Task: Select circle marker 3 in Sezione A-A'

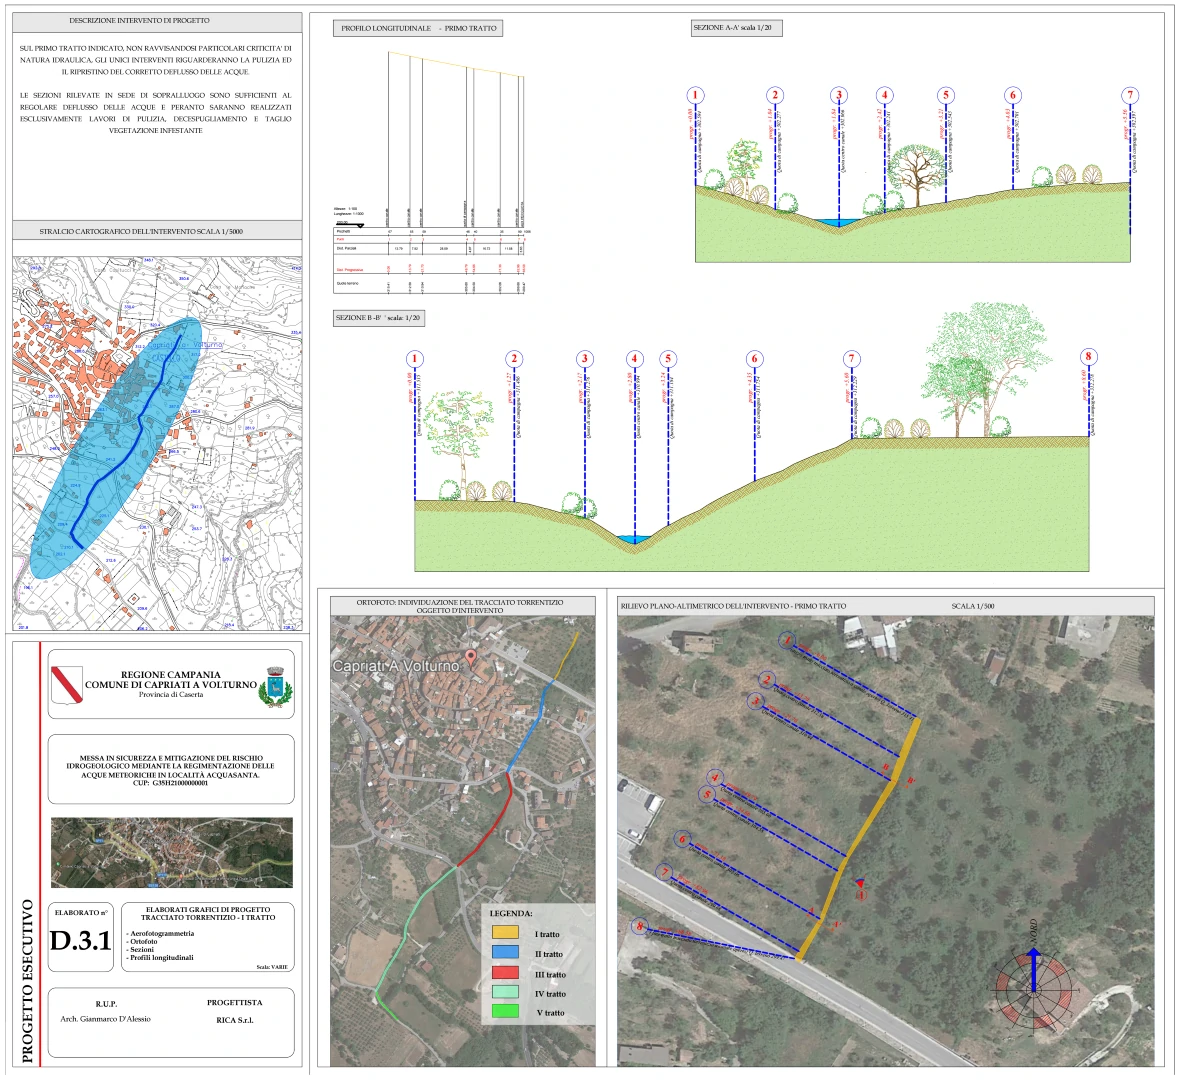Action: click(x=839, y=96)
